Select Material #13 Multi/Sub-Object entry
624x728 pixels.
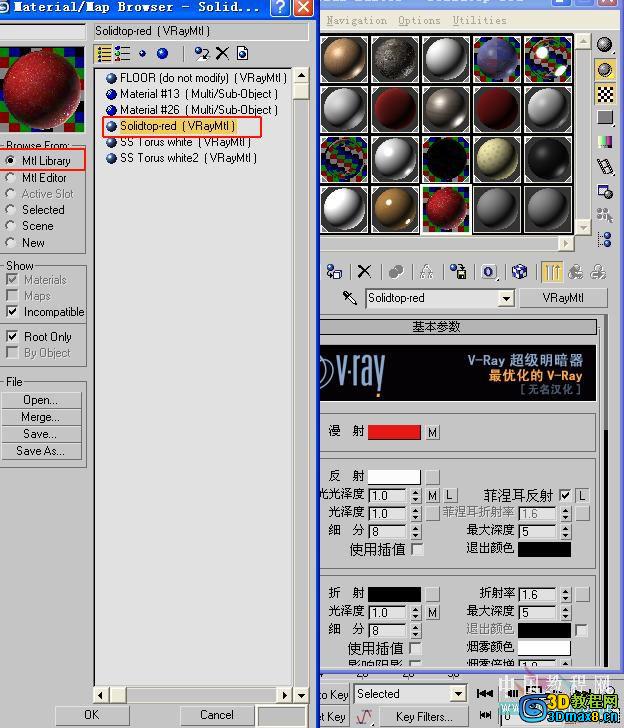pyautogui.click(x=192, y=94)
